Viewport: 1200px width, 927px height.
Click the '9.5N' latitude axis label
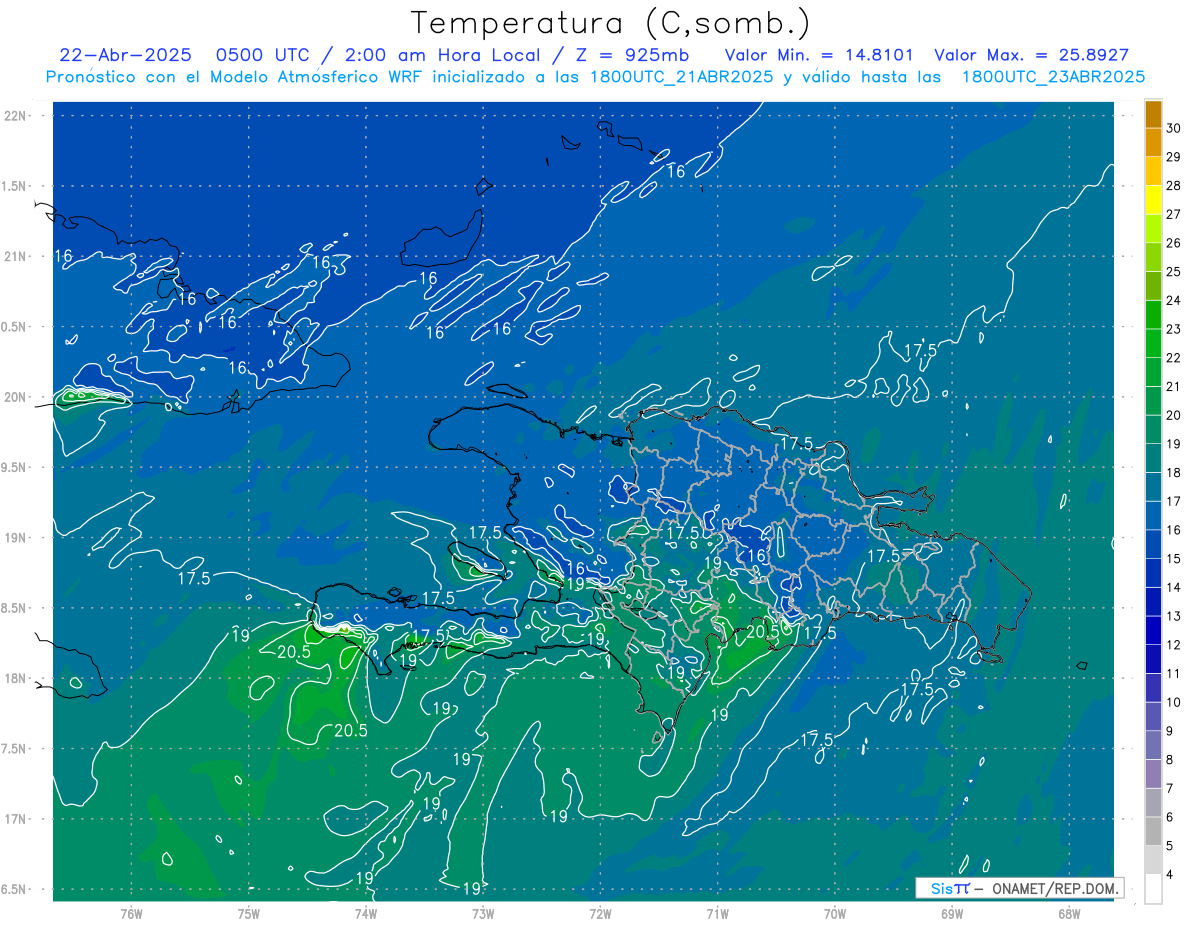click(15, 467)
